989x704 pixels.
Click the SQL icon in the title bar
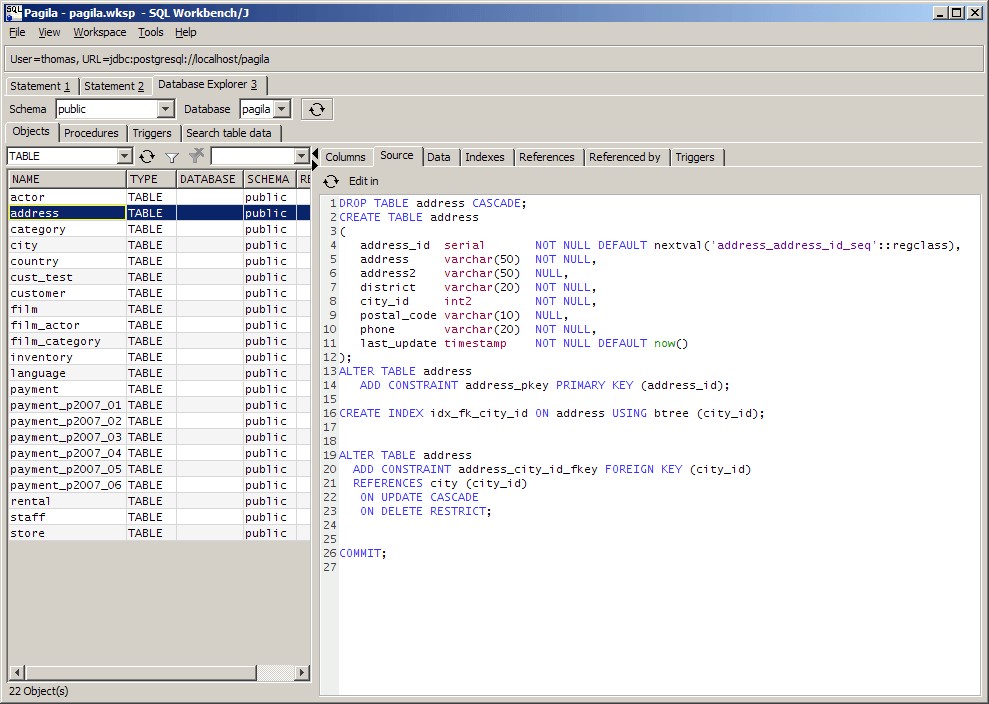coord(10,11)
